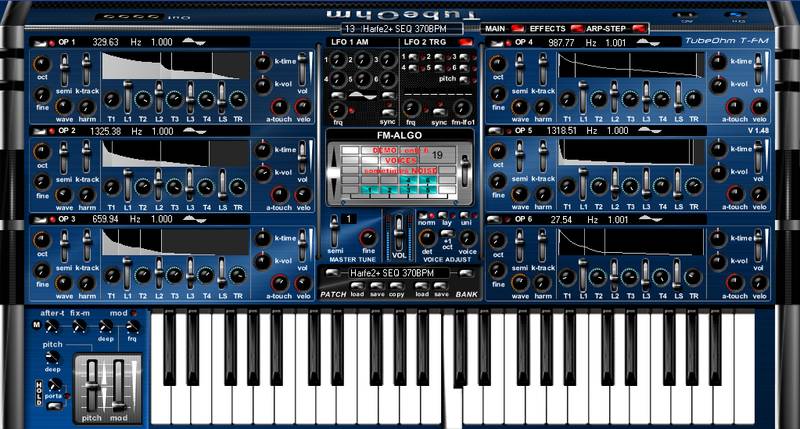Click the Master Tune fine knob
The height and width of the screenshot is (429, 800).
(x=368, y=238)
